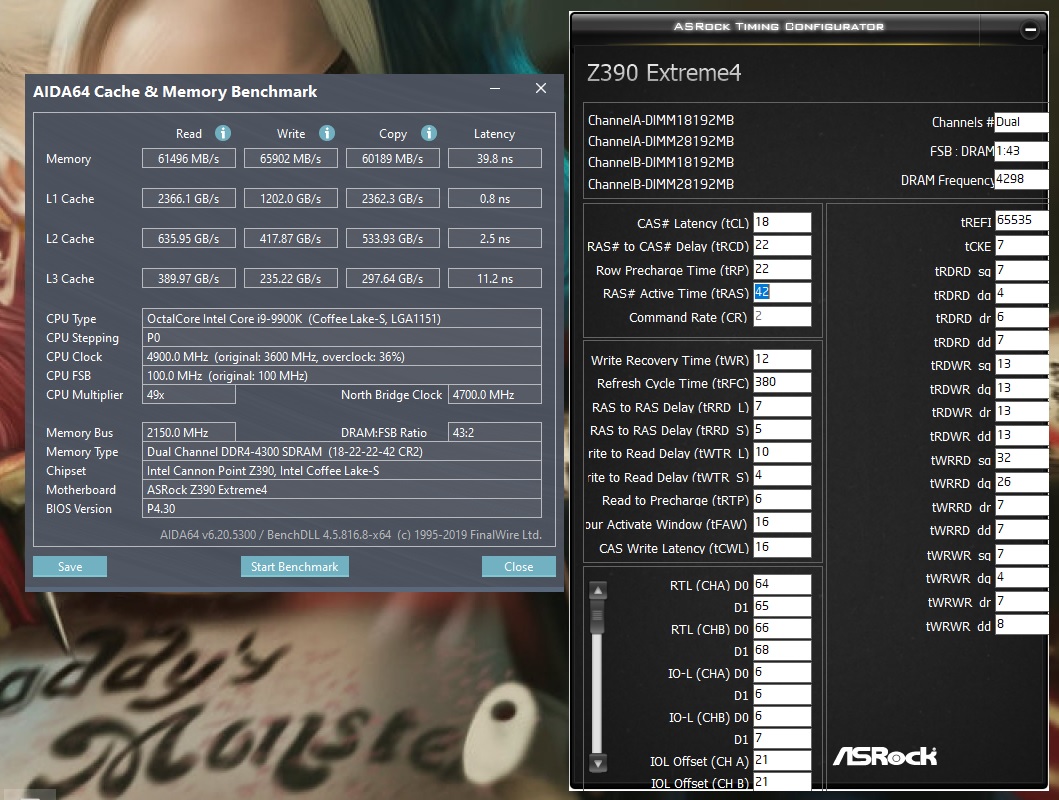Click the Write Recovery Time (tWR) field
The width and height of the screenshot is (1059, 800).
click(782, 360)
